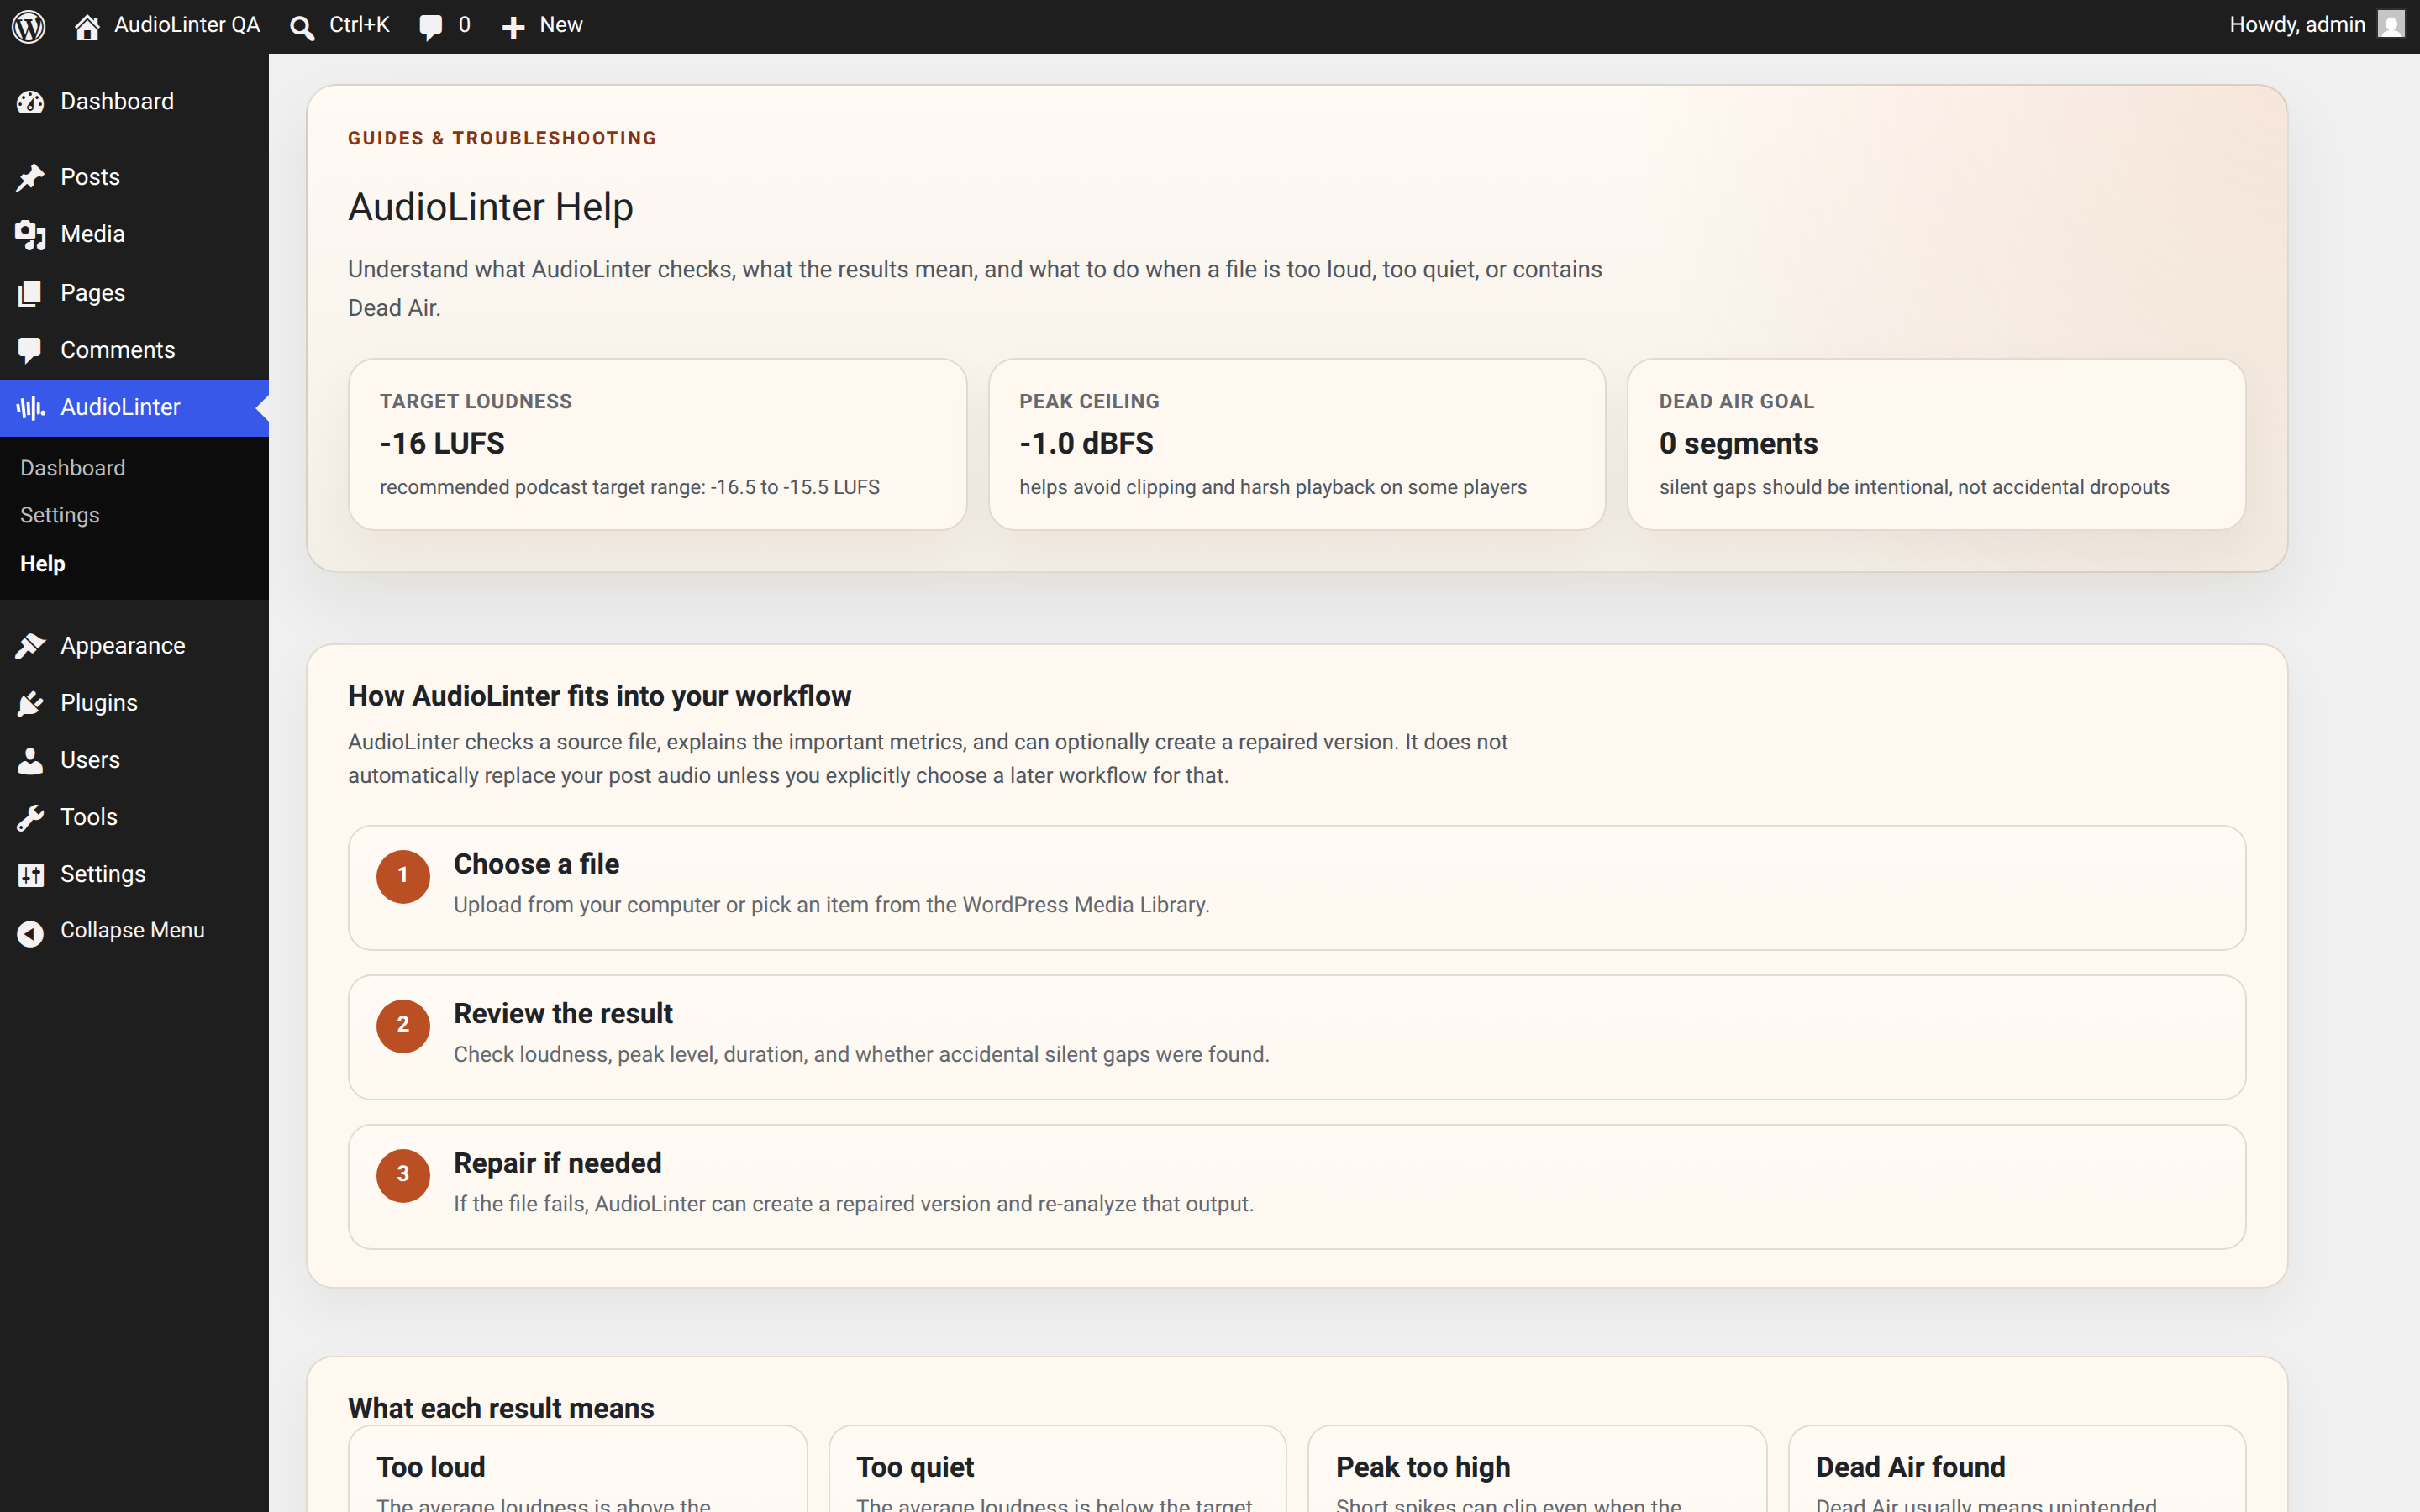This screenshot has width=2420, height=1512.
Task: Open the Pages menu item
Action: pyautogui.click(x=92, y=292)
